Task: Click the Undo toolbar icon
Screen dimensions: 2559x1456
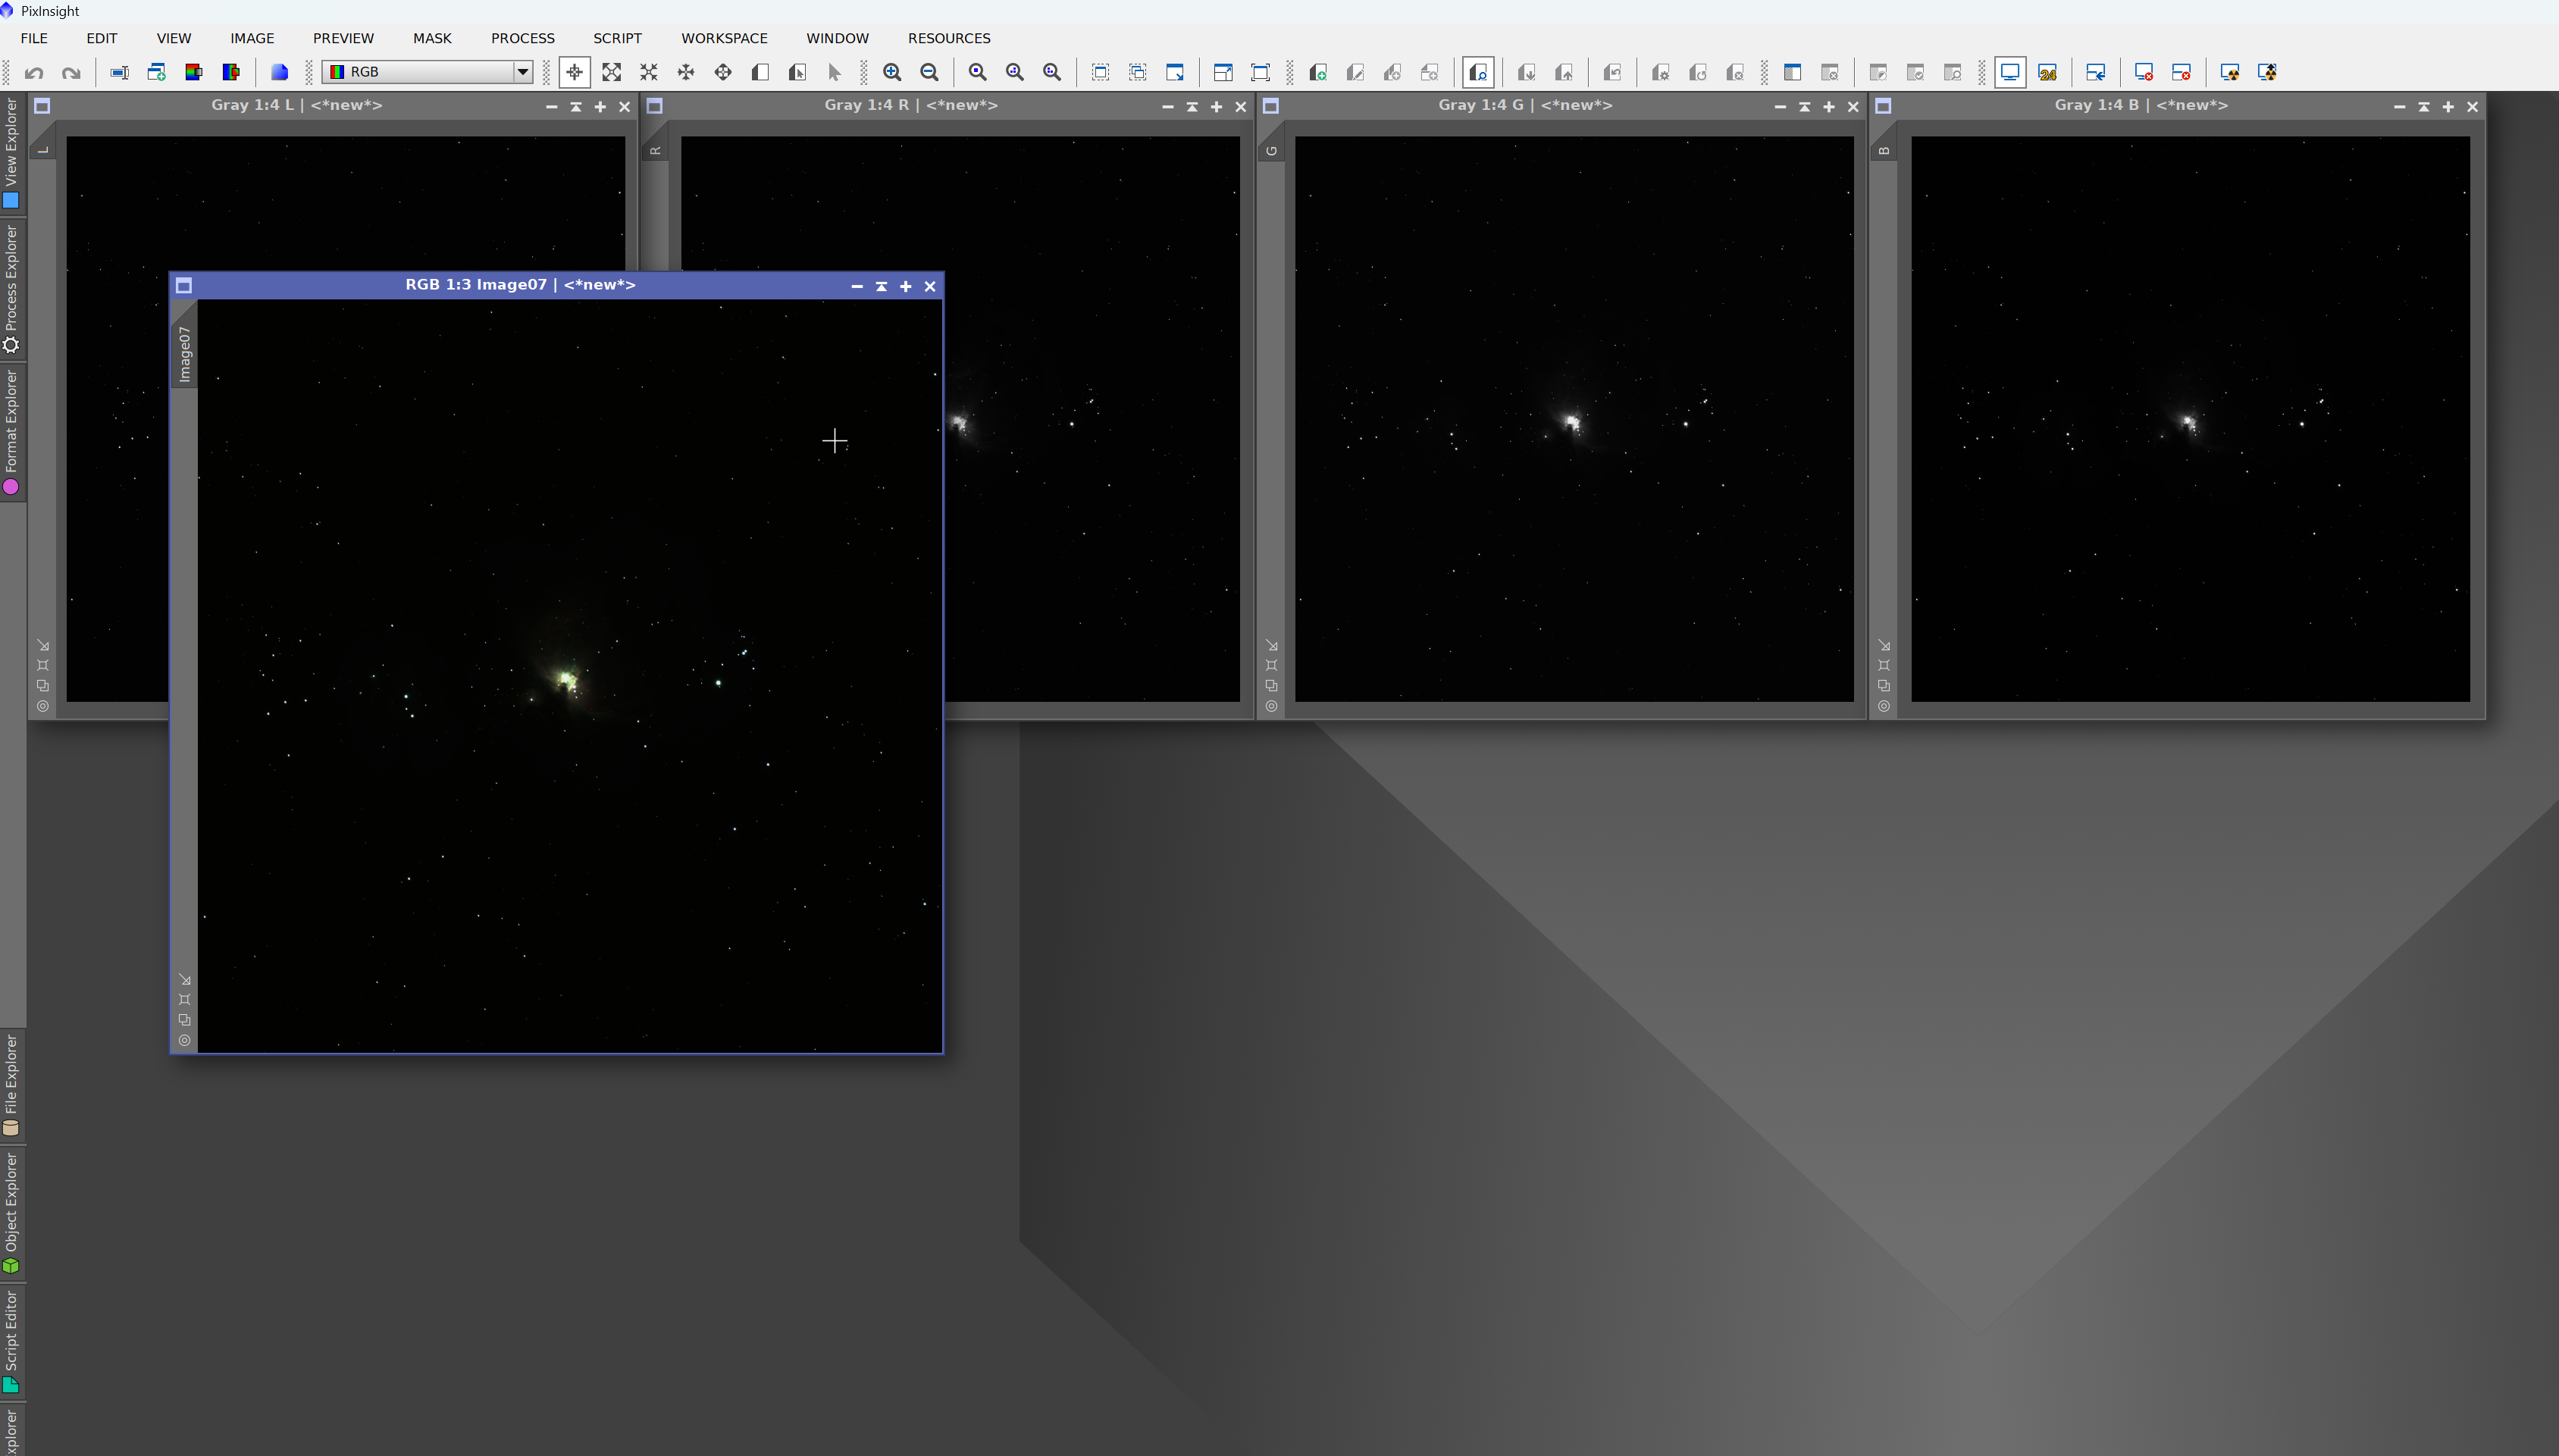Action: coord(34,72)
